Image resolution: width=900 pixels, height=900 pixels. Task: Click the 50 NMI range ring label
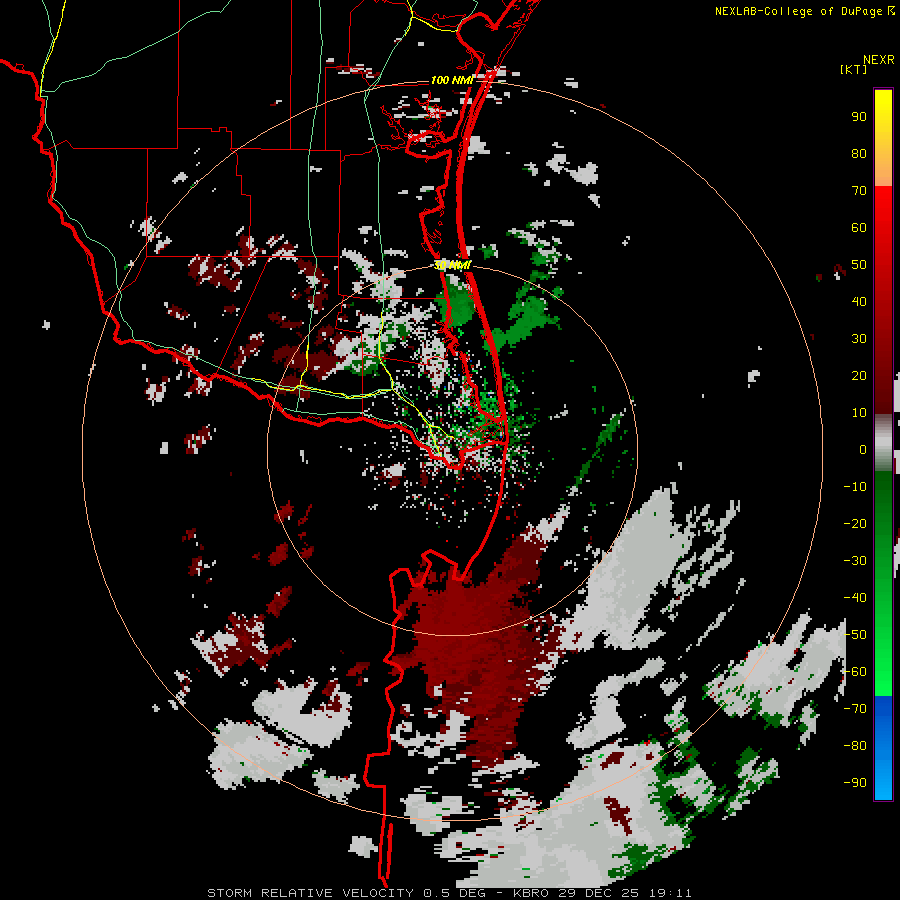click(x=452, y=265)
